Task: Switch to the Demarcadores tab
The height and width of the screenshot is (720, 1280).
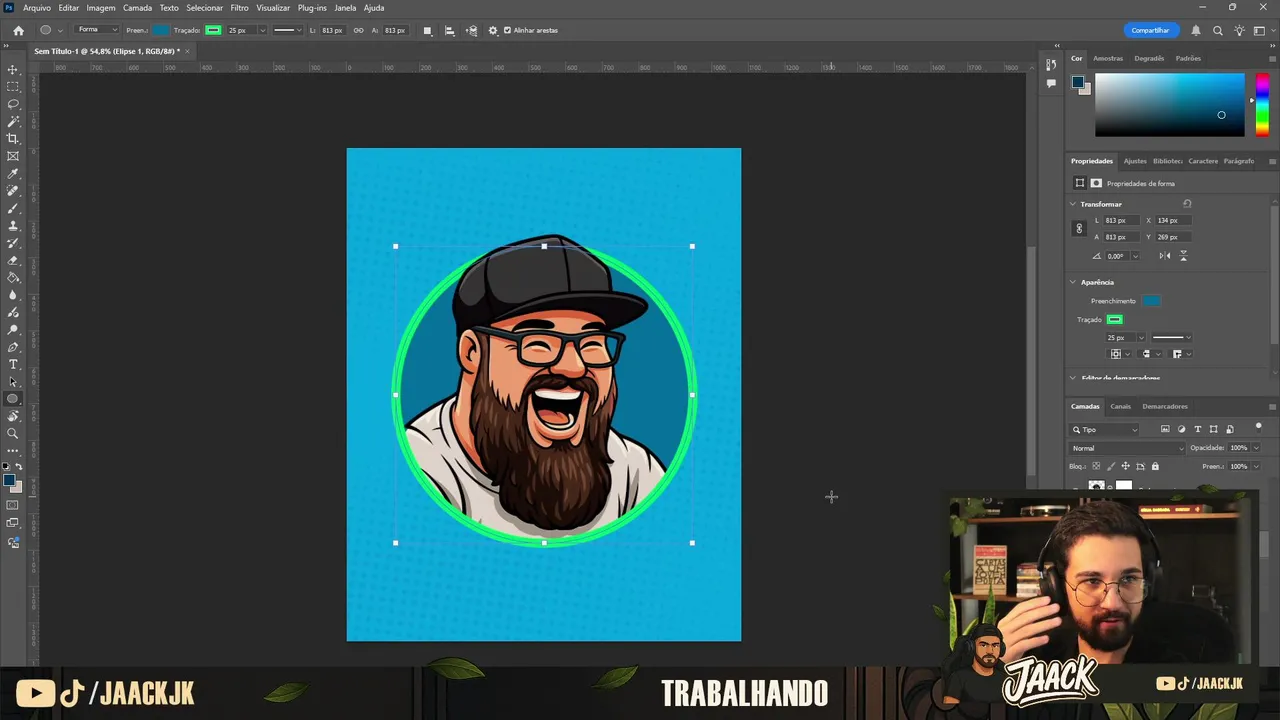Action: point(1165,406)
